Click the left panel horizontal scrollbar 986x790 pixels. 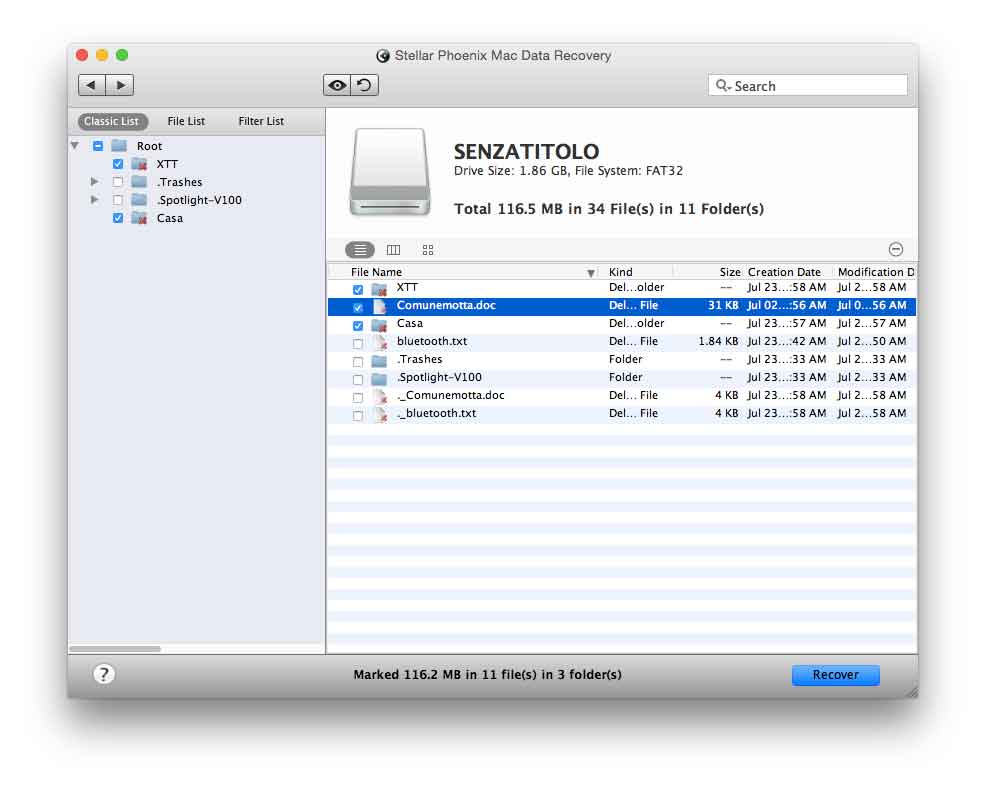click(x=115, y=648)
